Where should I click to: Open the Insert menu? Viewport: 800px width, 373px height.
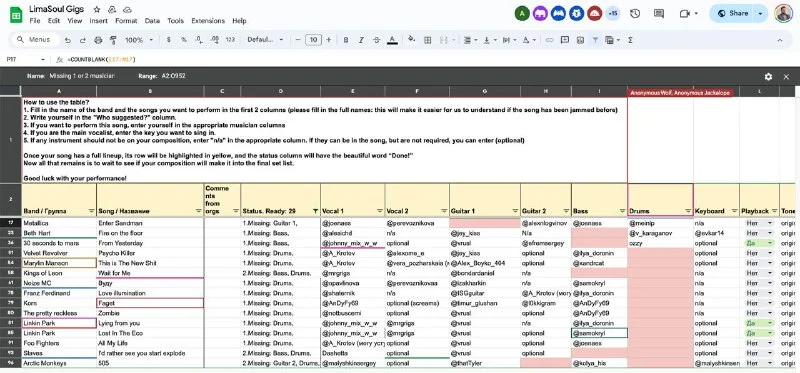click(x=98, y=21)
